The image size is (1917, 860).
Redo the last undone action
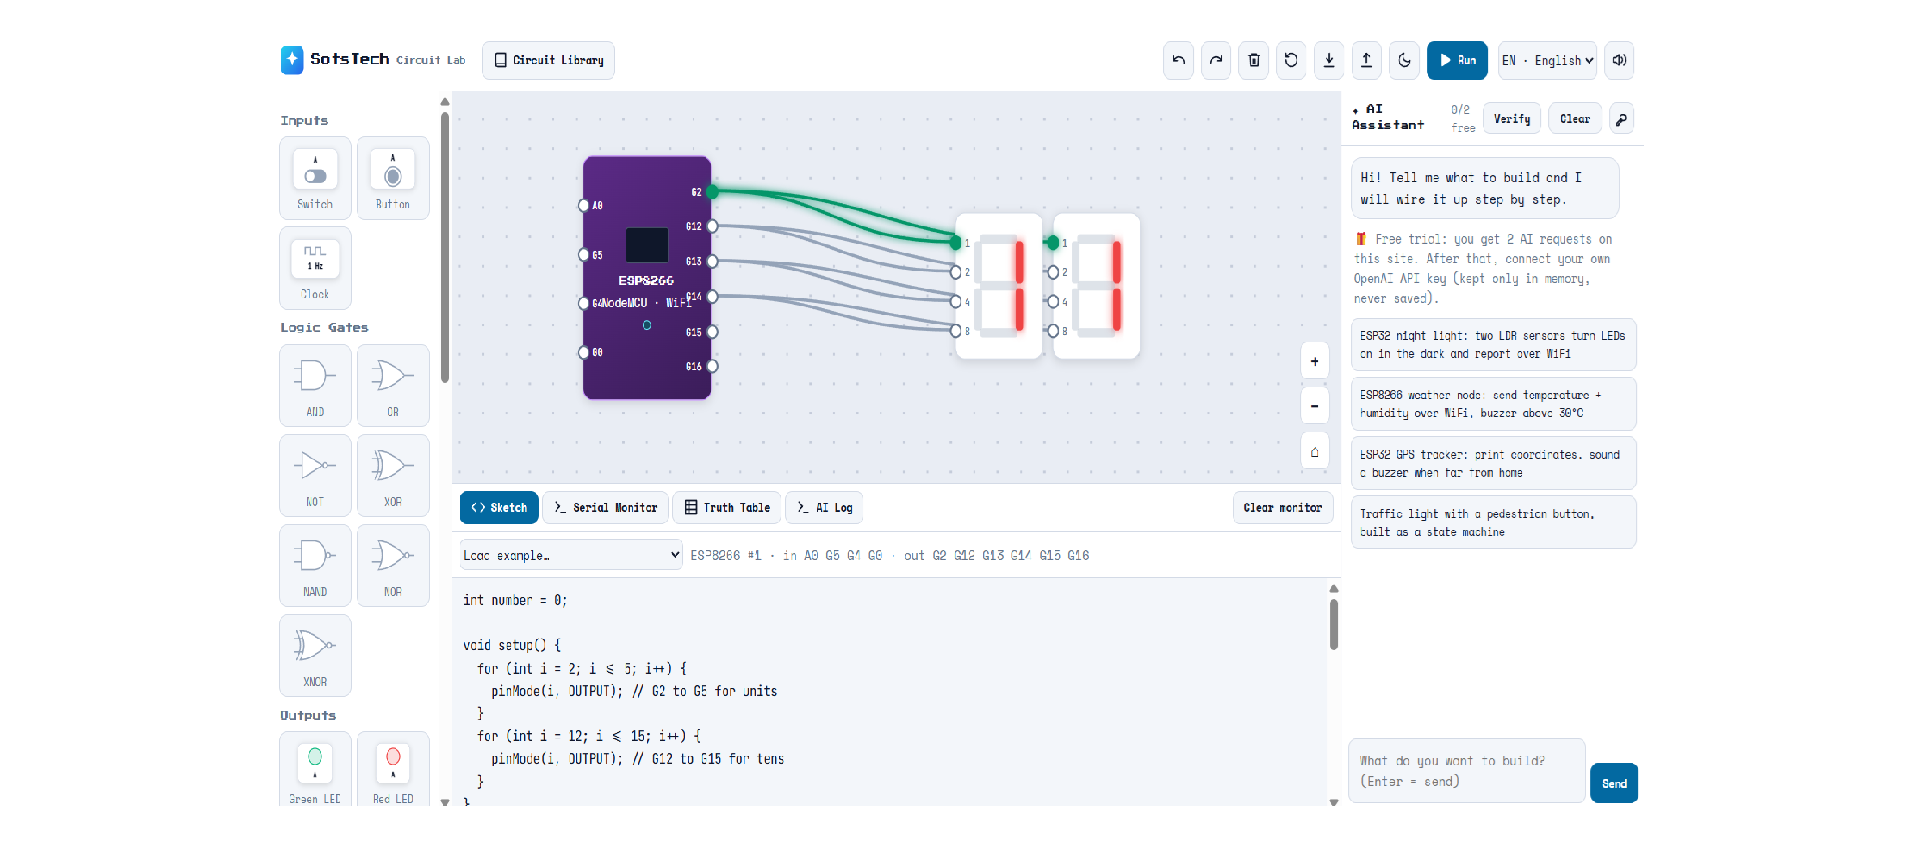1216,60
